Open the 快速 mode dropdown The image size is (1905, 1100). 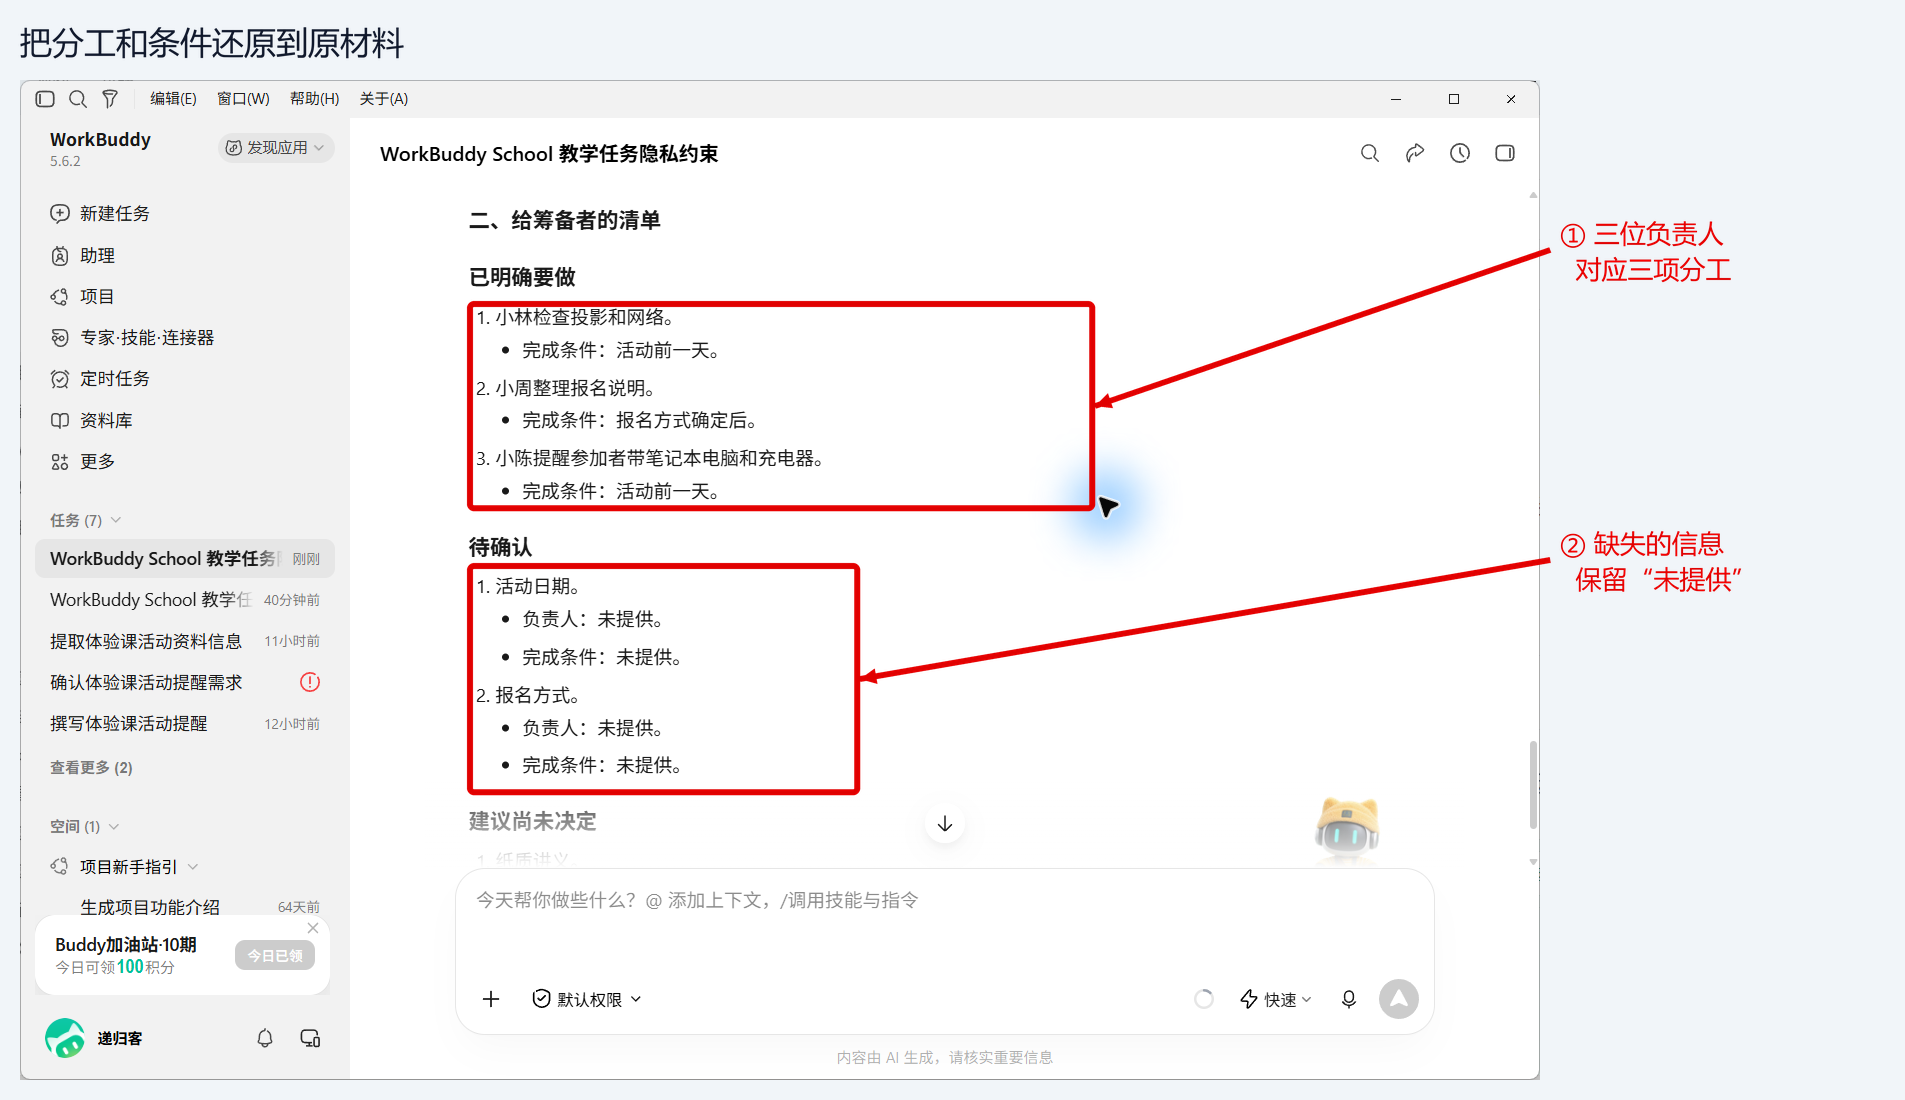click(x=1275, y=999)
